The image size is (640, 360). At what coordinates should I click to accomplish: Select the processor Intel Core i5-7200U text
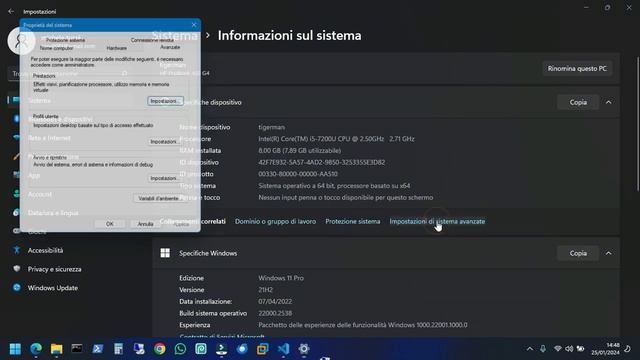click(x=336, y=139)
